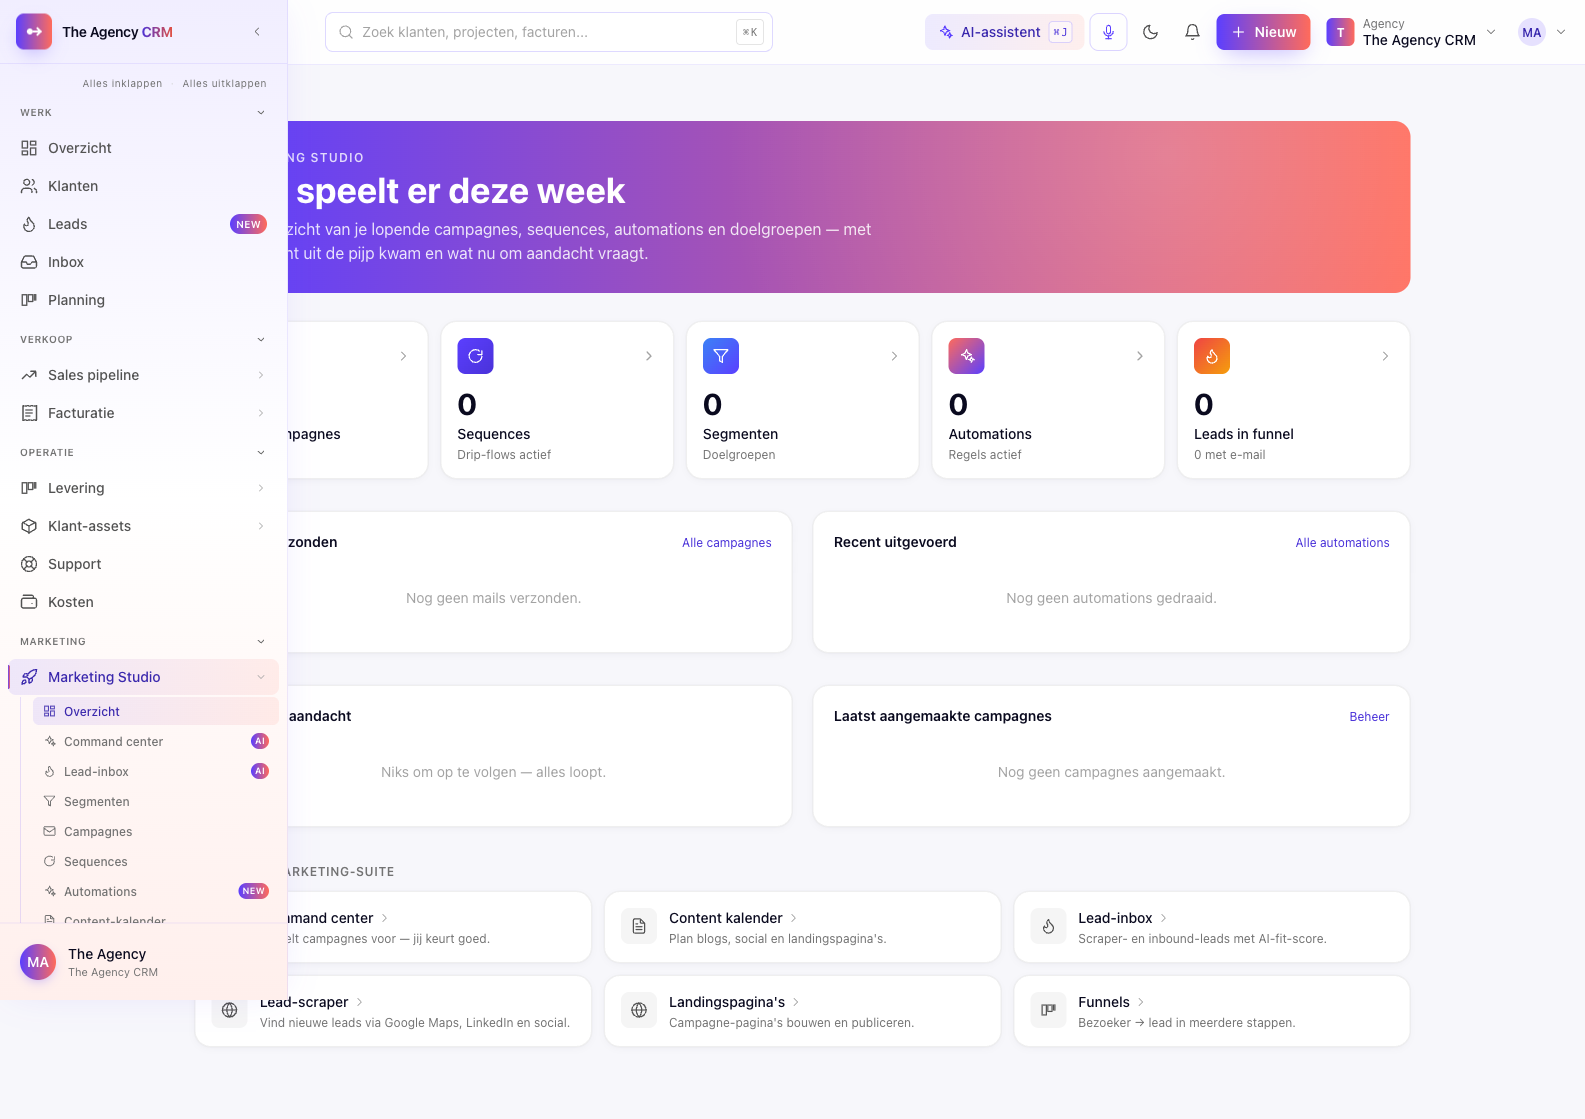Open Klant-assets
The width and height of the screenshot is (1585, 1119).
click(x=143, y=526)
